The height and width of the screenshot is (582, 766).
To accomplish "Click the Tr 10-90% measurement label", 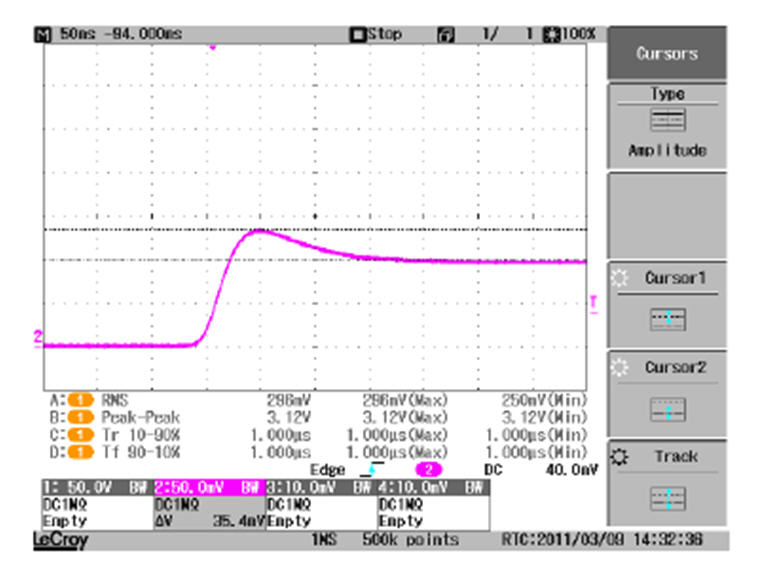I will 141,435.
